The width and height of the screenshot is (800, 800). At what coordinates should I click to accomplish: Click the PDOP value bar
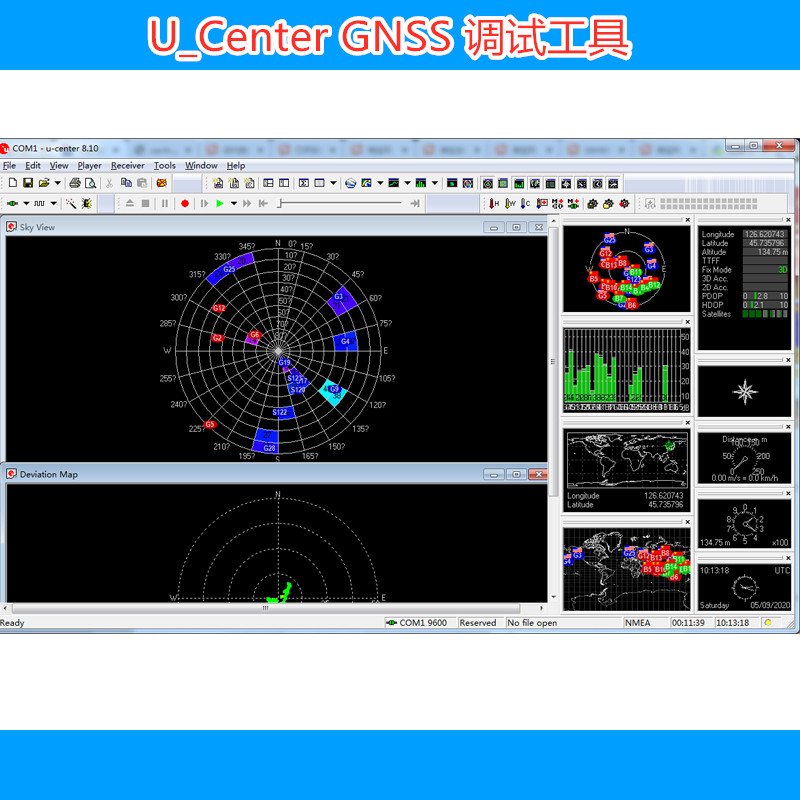tap(765, 296)
